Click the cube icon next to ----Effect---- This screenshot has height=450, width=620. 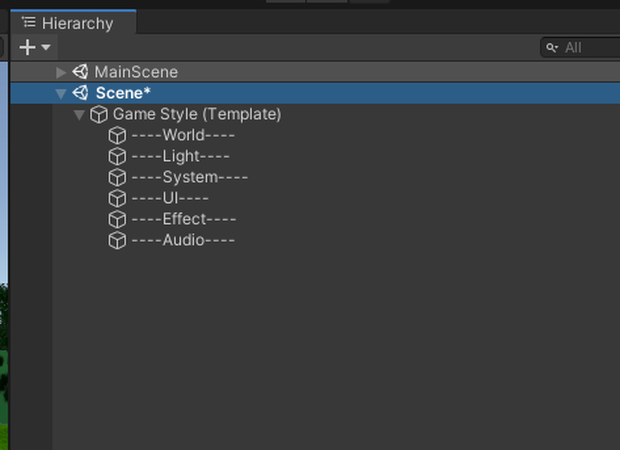point(117,219)
